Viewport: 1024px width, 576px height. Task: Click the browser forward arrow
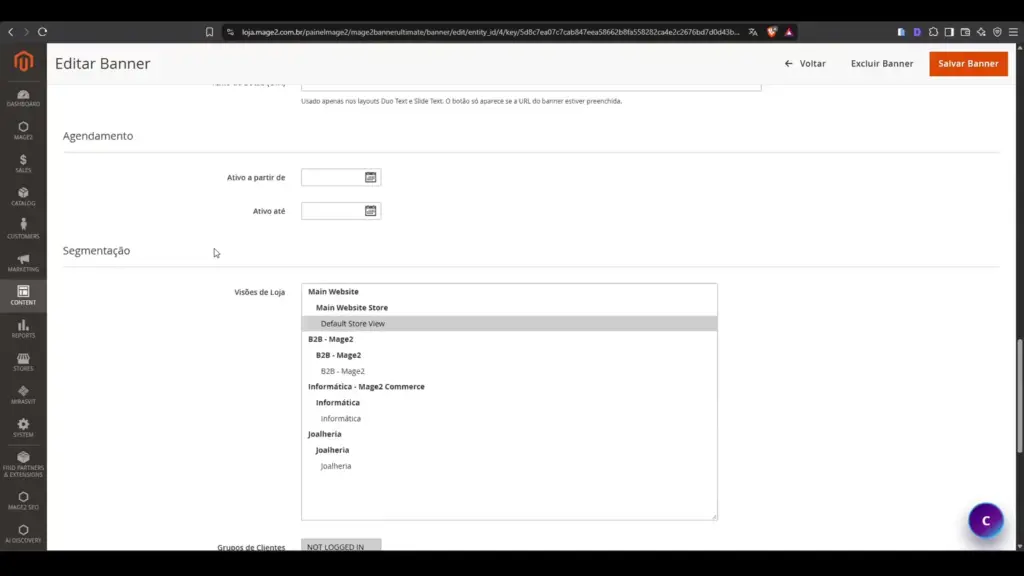click(x=26, y=31)
